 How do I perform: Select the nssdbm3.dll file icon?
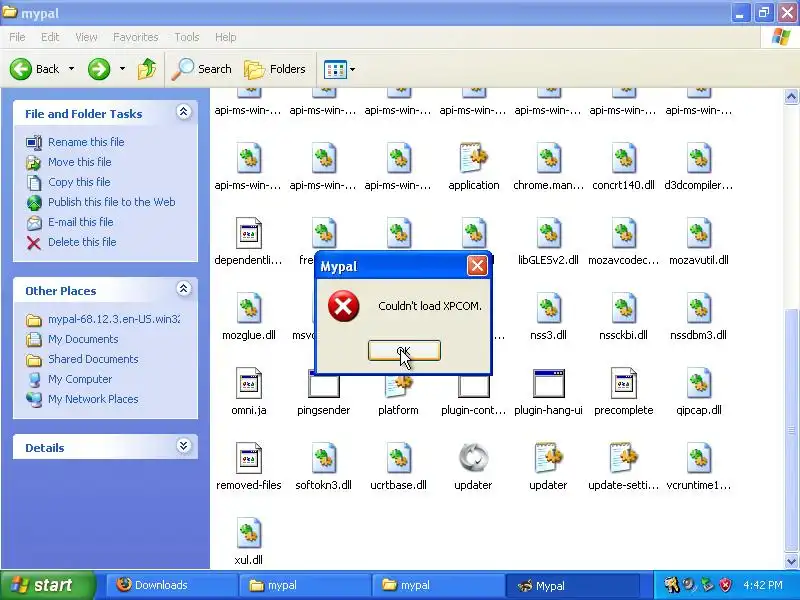[698, 308]
